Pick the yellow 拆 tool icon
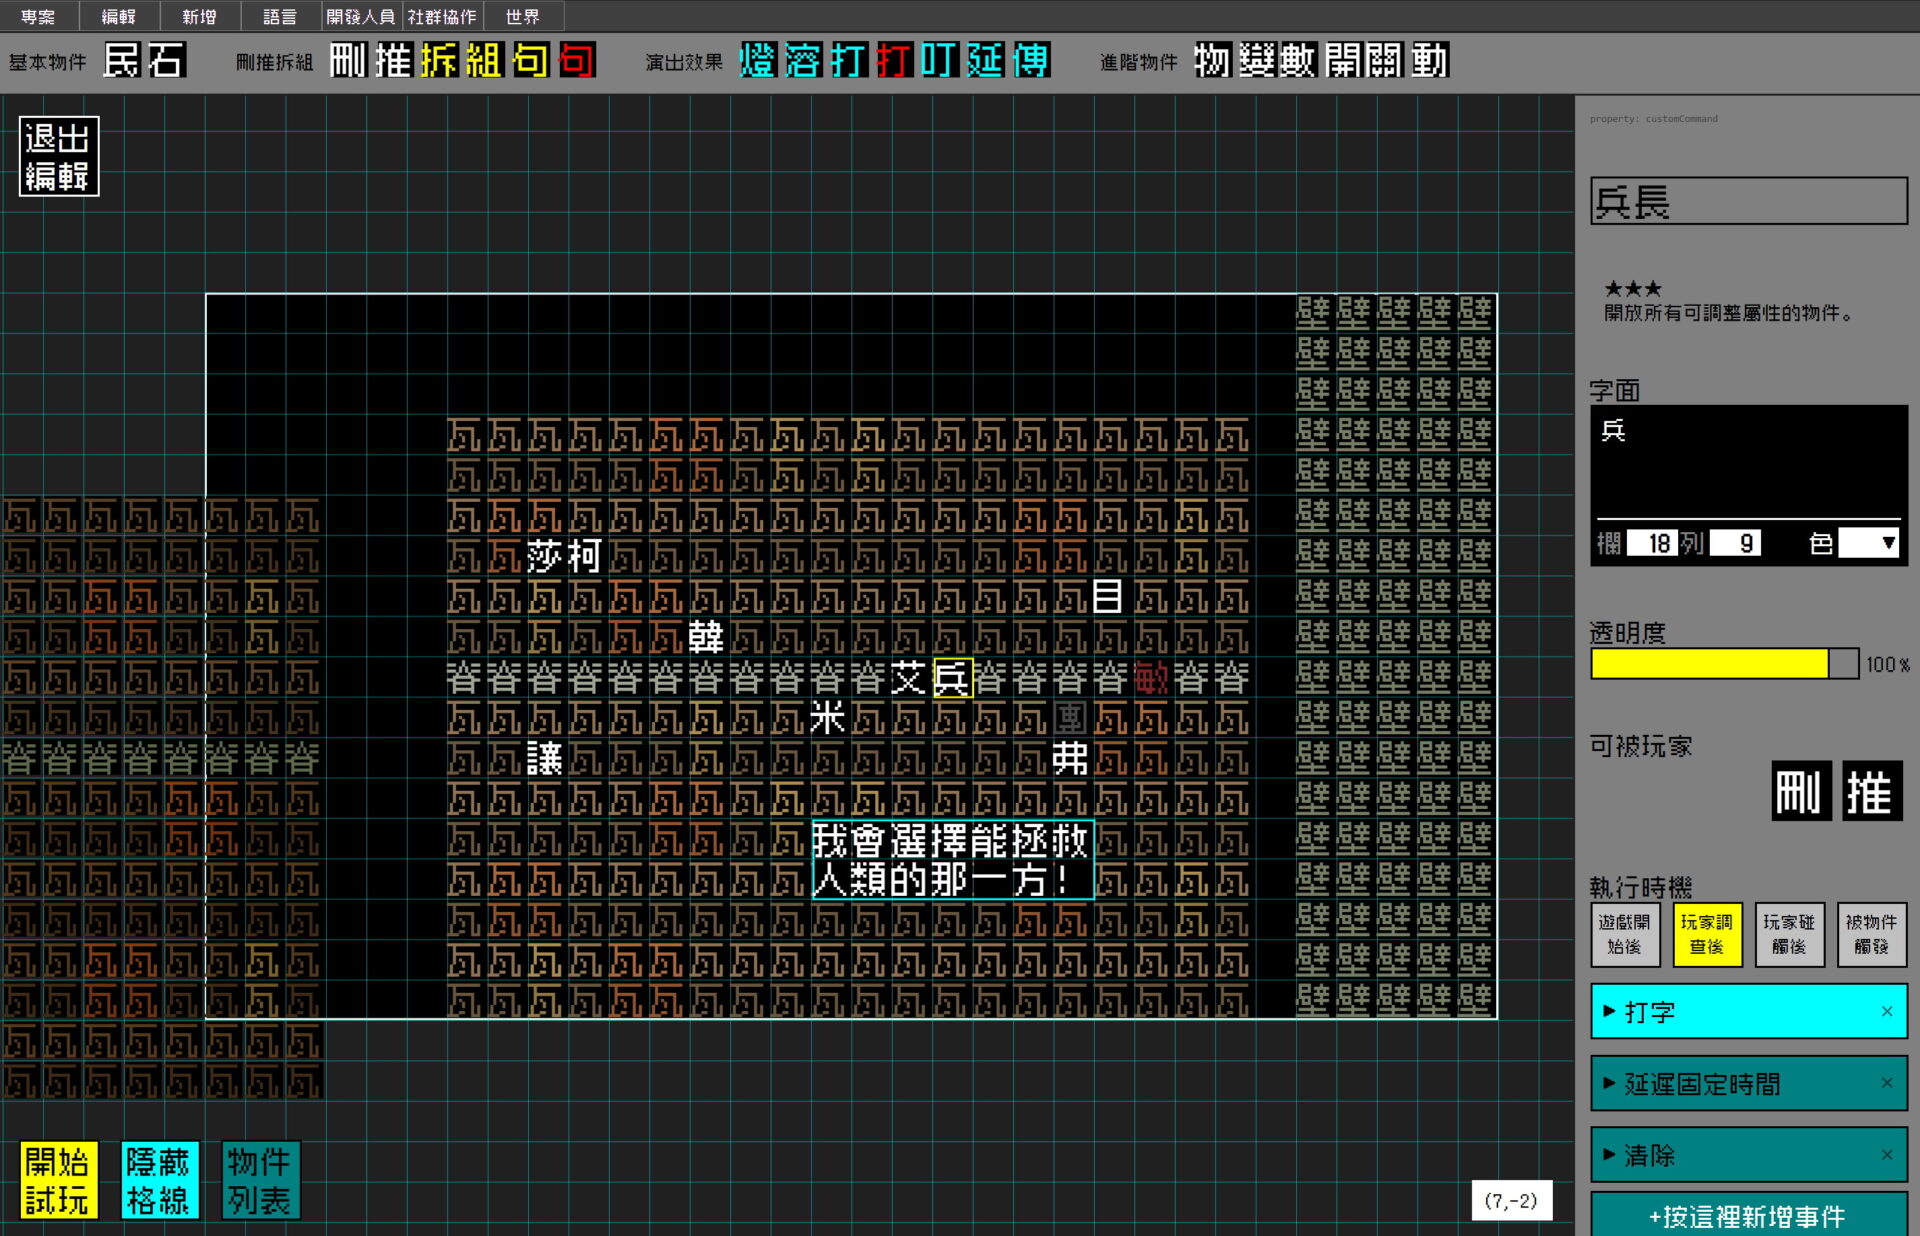 coord(439,61)
